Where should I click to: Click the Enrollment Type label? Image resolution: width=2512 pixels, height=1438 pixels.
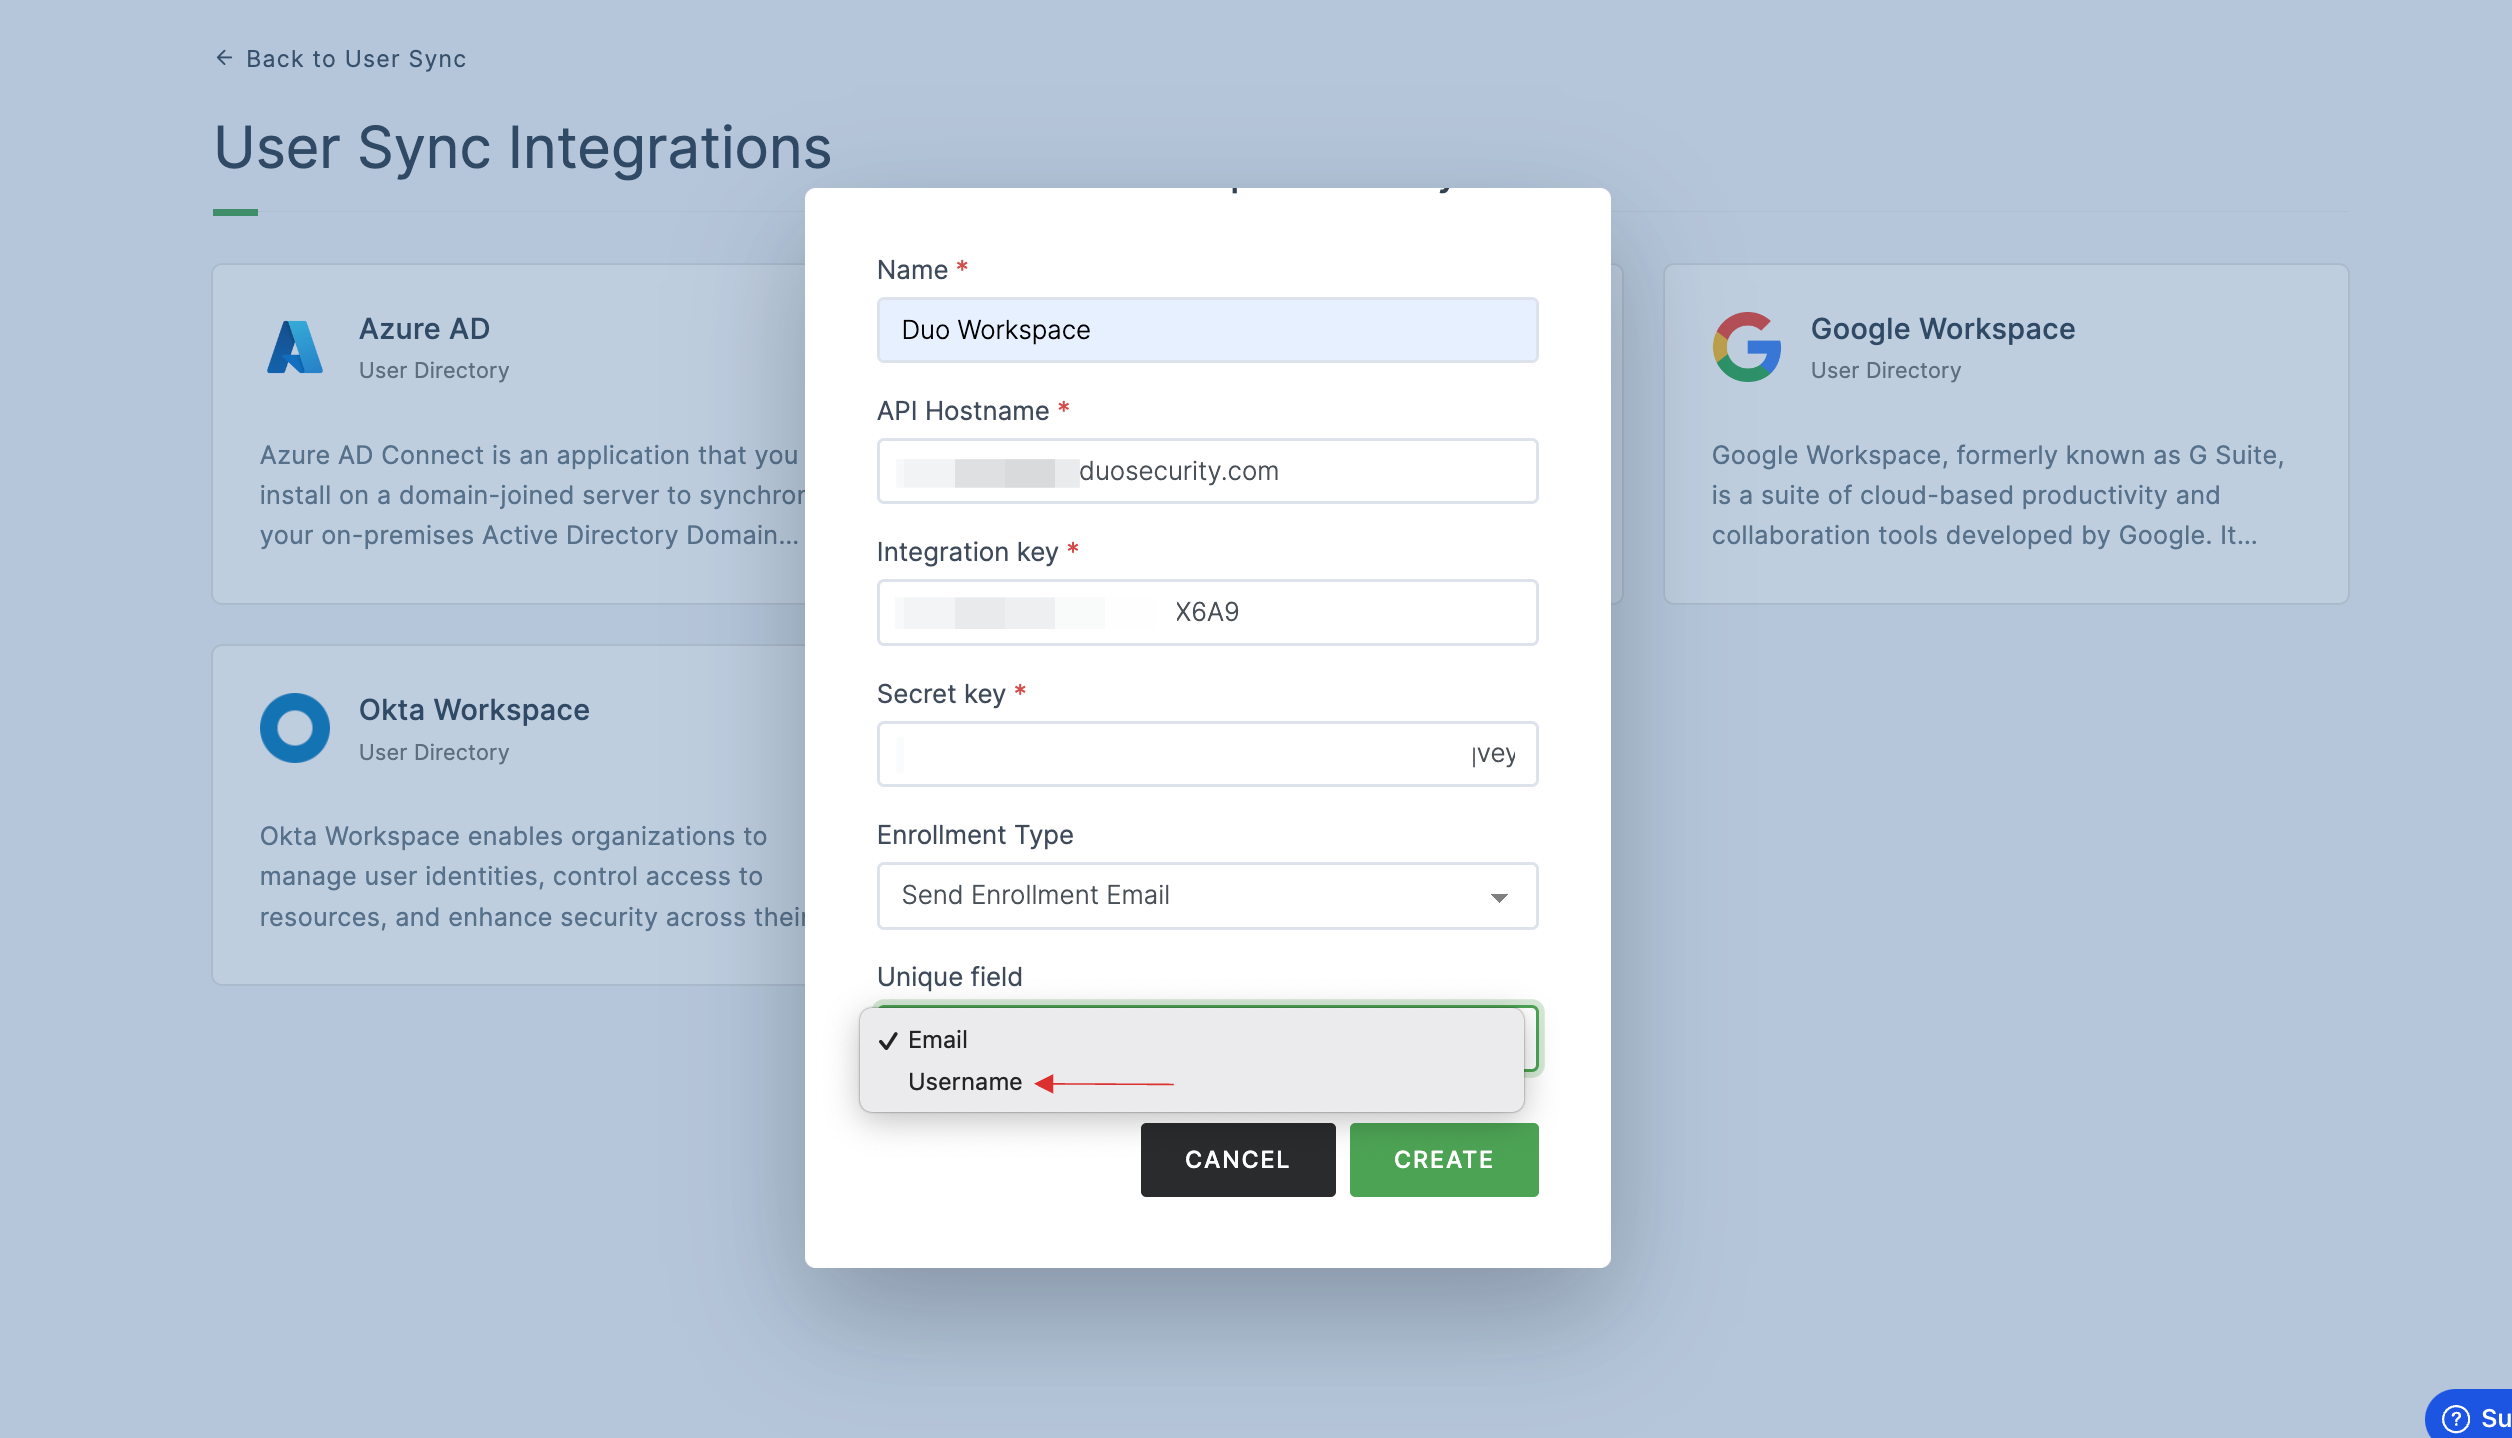click(975, 835)
